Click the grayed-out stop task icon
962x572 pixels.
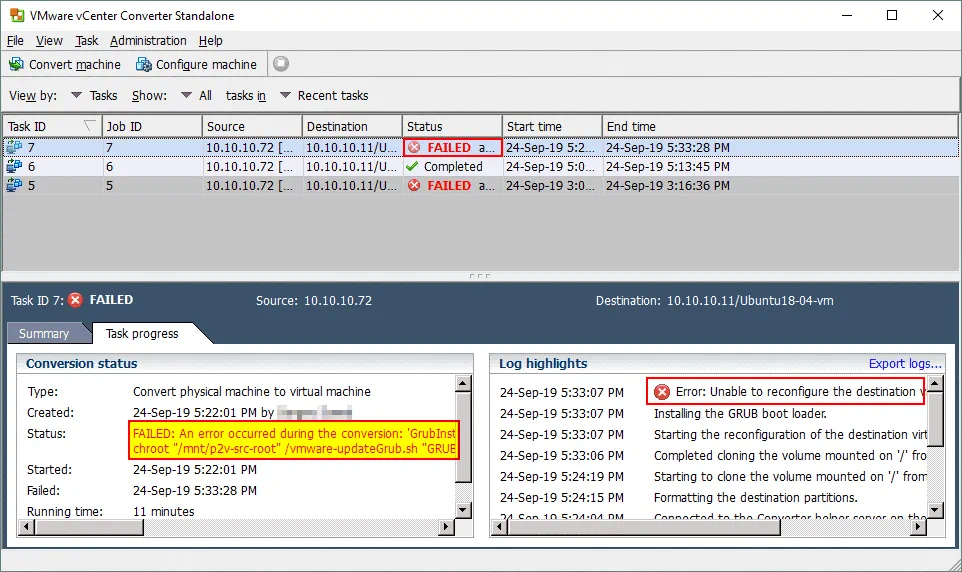click(281, 64)
